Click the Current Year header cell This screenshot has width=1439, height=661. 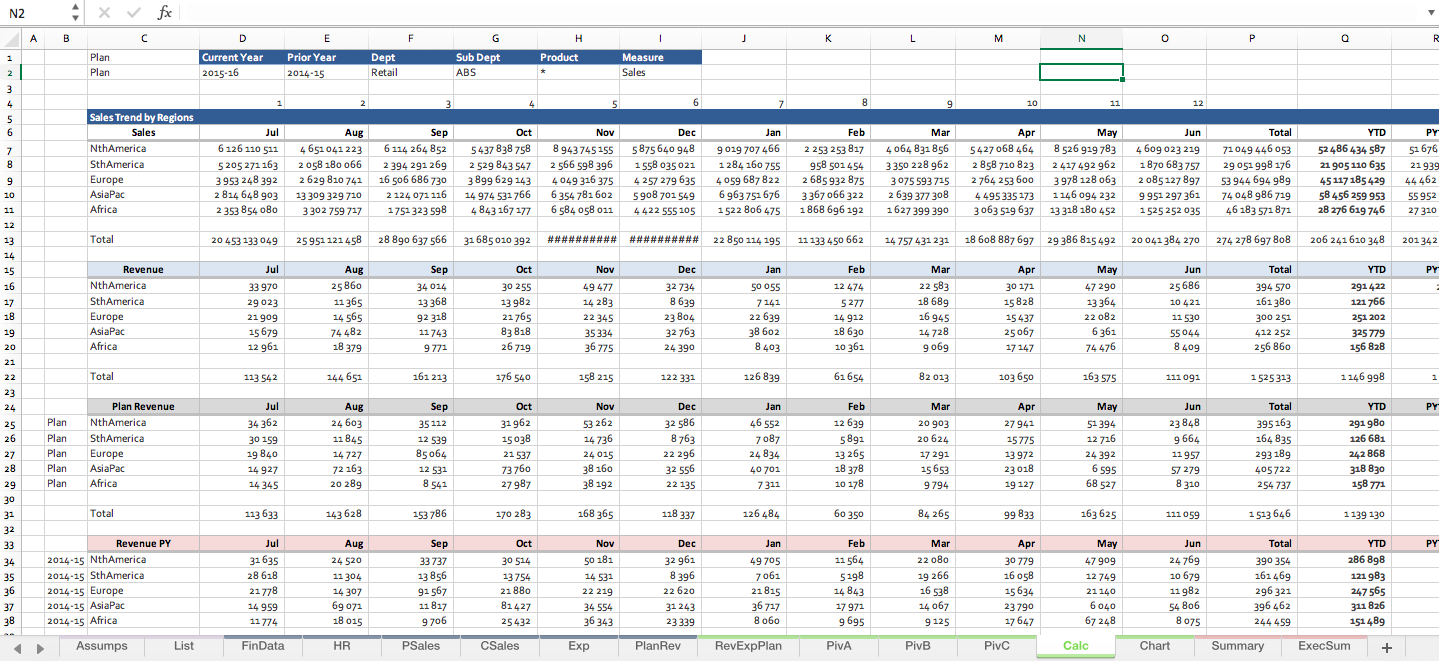coord(242,57)
